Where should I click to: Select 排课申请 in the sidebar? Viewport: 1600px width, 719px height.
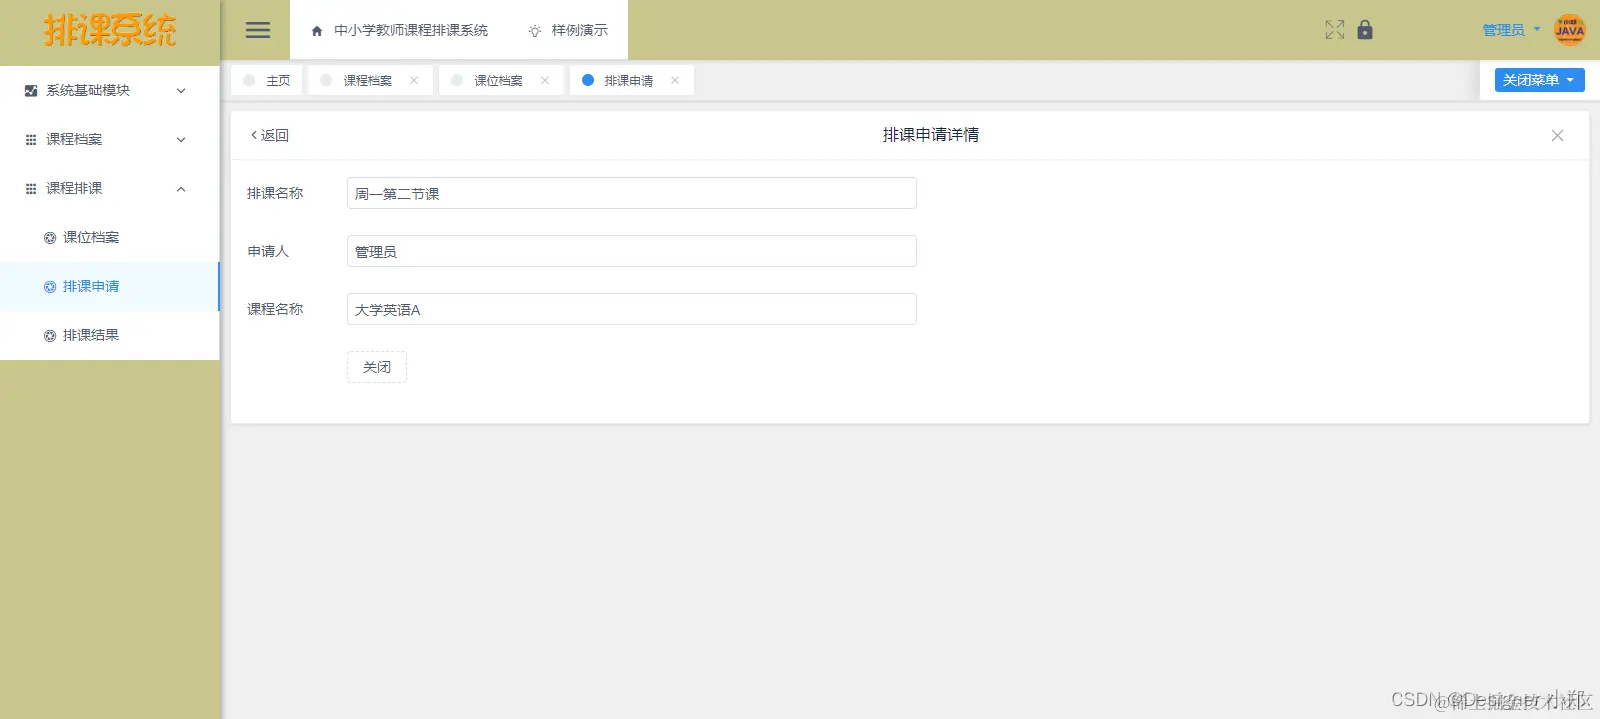[109, 287]
